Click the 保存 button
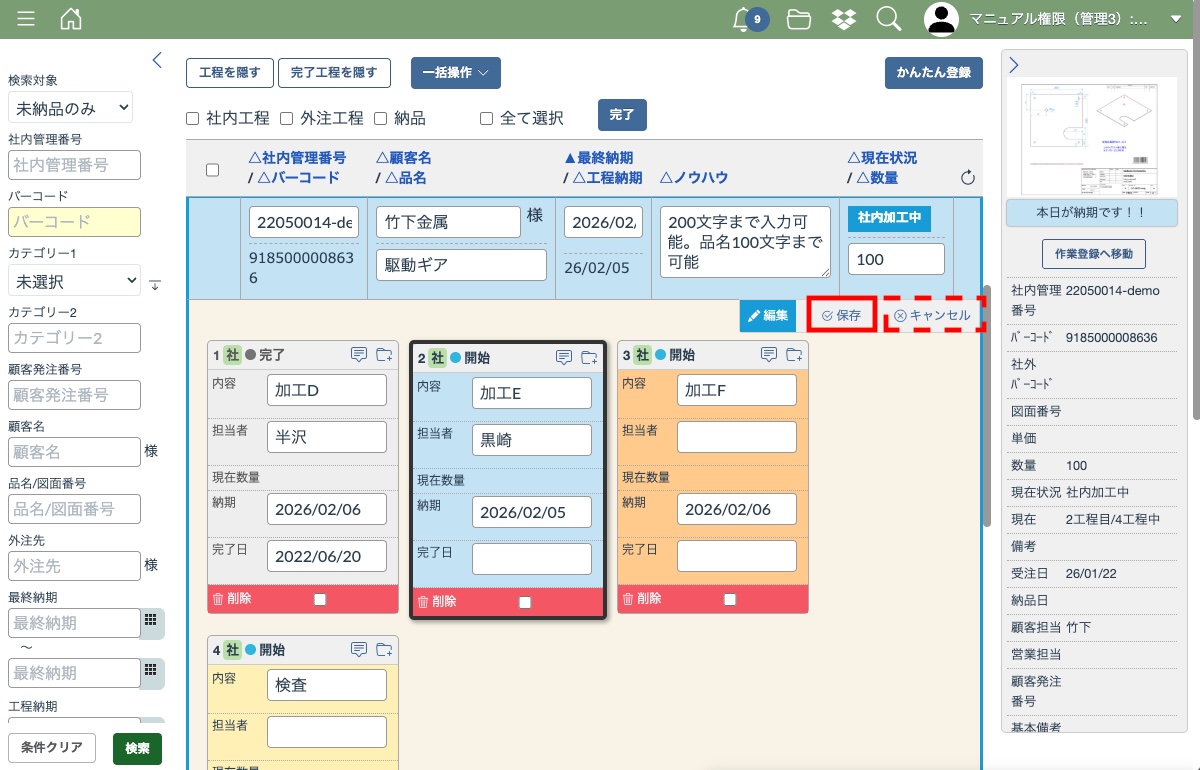Screen dimensions: 1200x770 click(841, 315)
